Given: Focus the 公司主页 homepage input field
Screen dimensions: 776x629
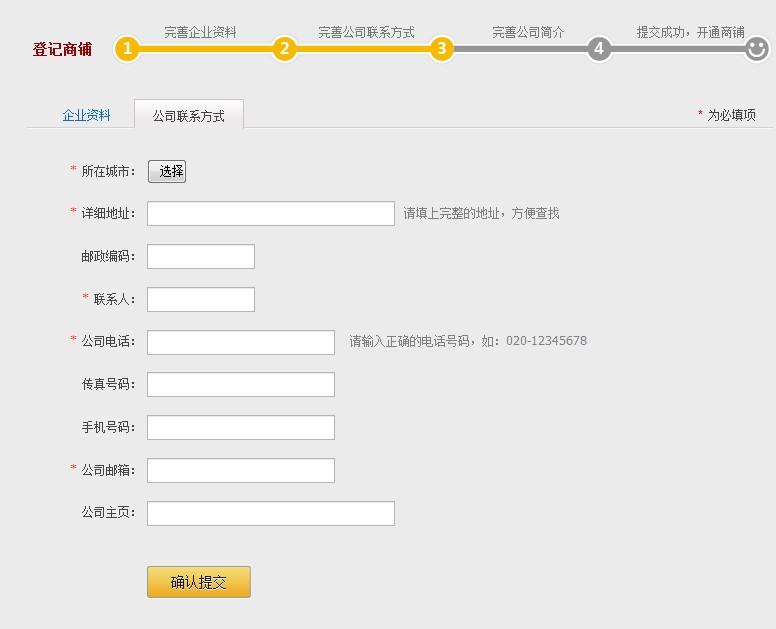Looking at the screenshot, I should 270,513.
